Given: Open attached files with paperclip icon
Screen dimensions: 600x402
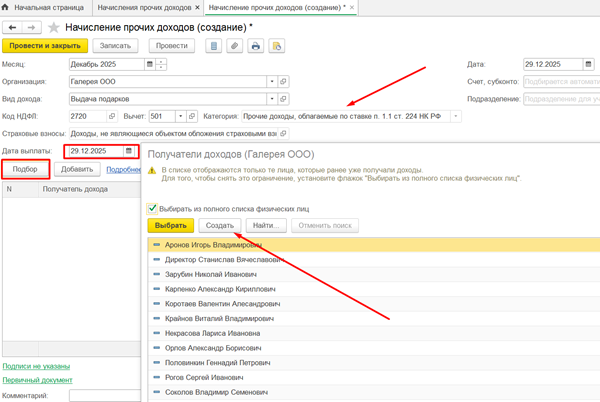Looking at the screenshot, I should [235, 46].
